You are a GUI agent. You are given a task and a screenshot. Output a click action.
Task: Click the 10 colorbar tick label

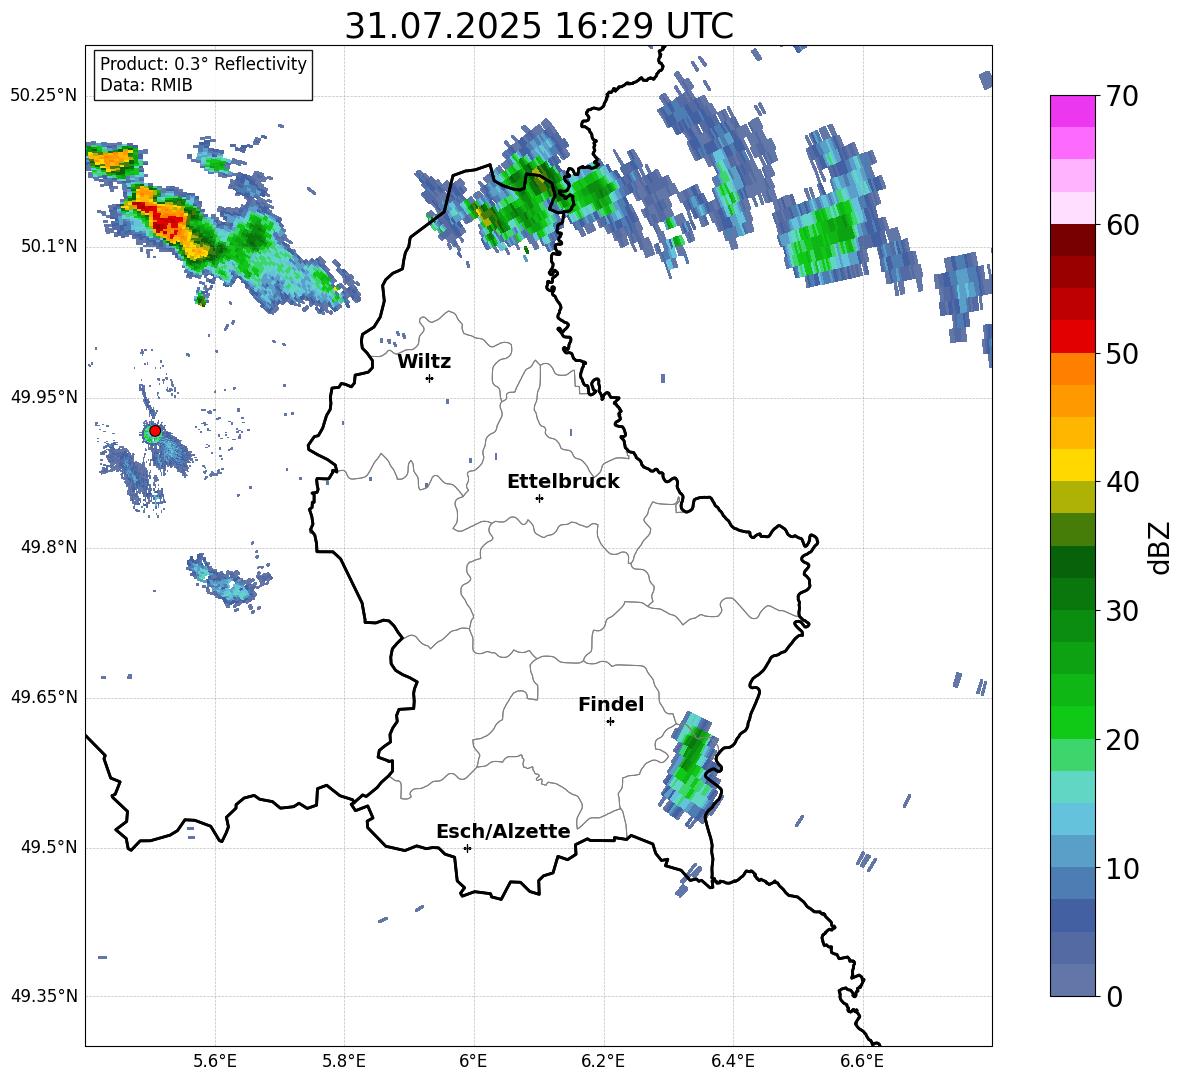coord(1121,869)
